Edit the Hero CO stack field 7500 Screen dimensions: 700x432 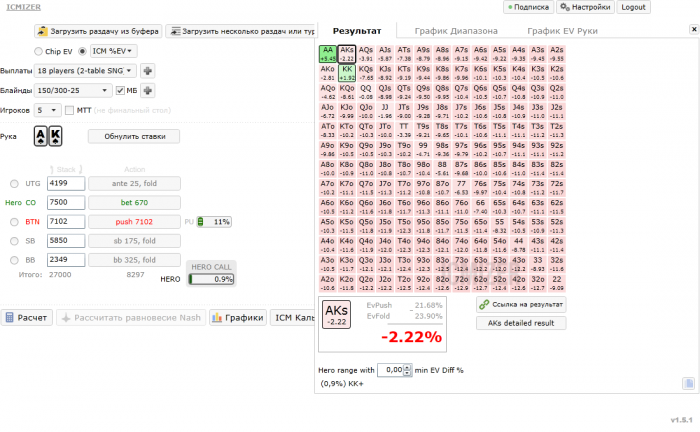[66, 203]
